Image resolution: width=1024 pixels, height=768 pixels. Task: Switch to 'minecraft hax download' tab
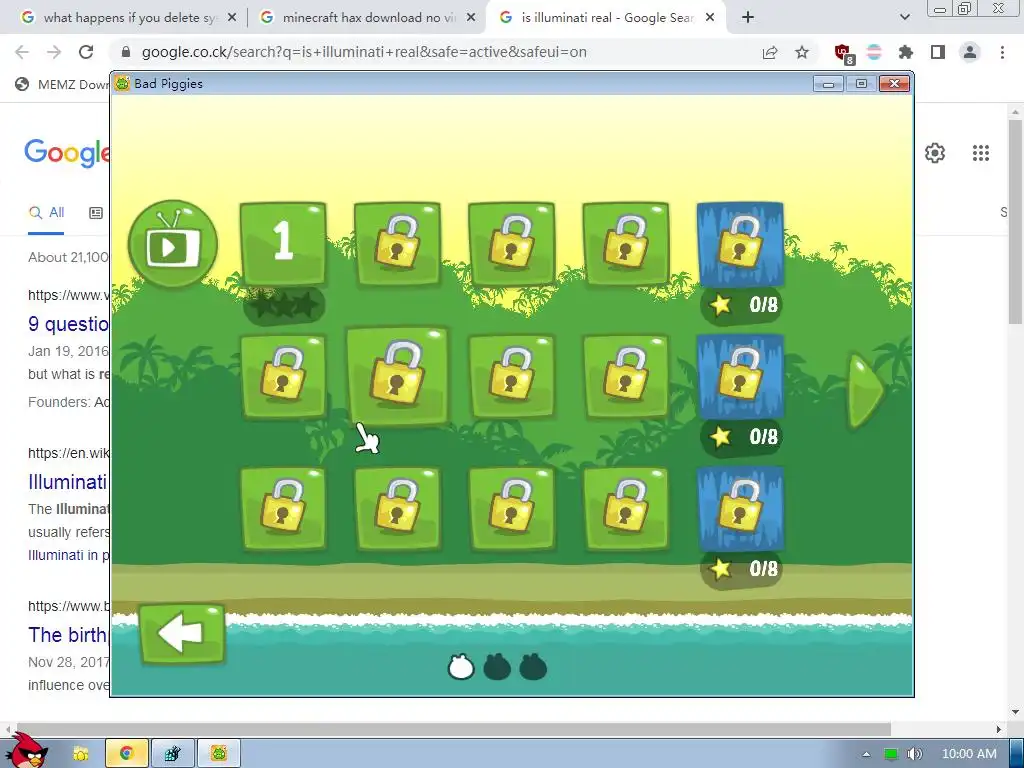(x=368, y=18)
